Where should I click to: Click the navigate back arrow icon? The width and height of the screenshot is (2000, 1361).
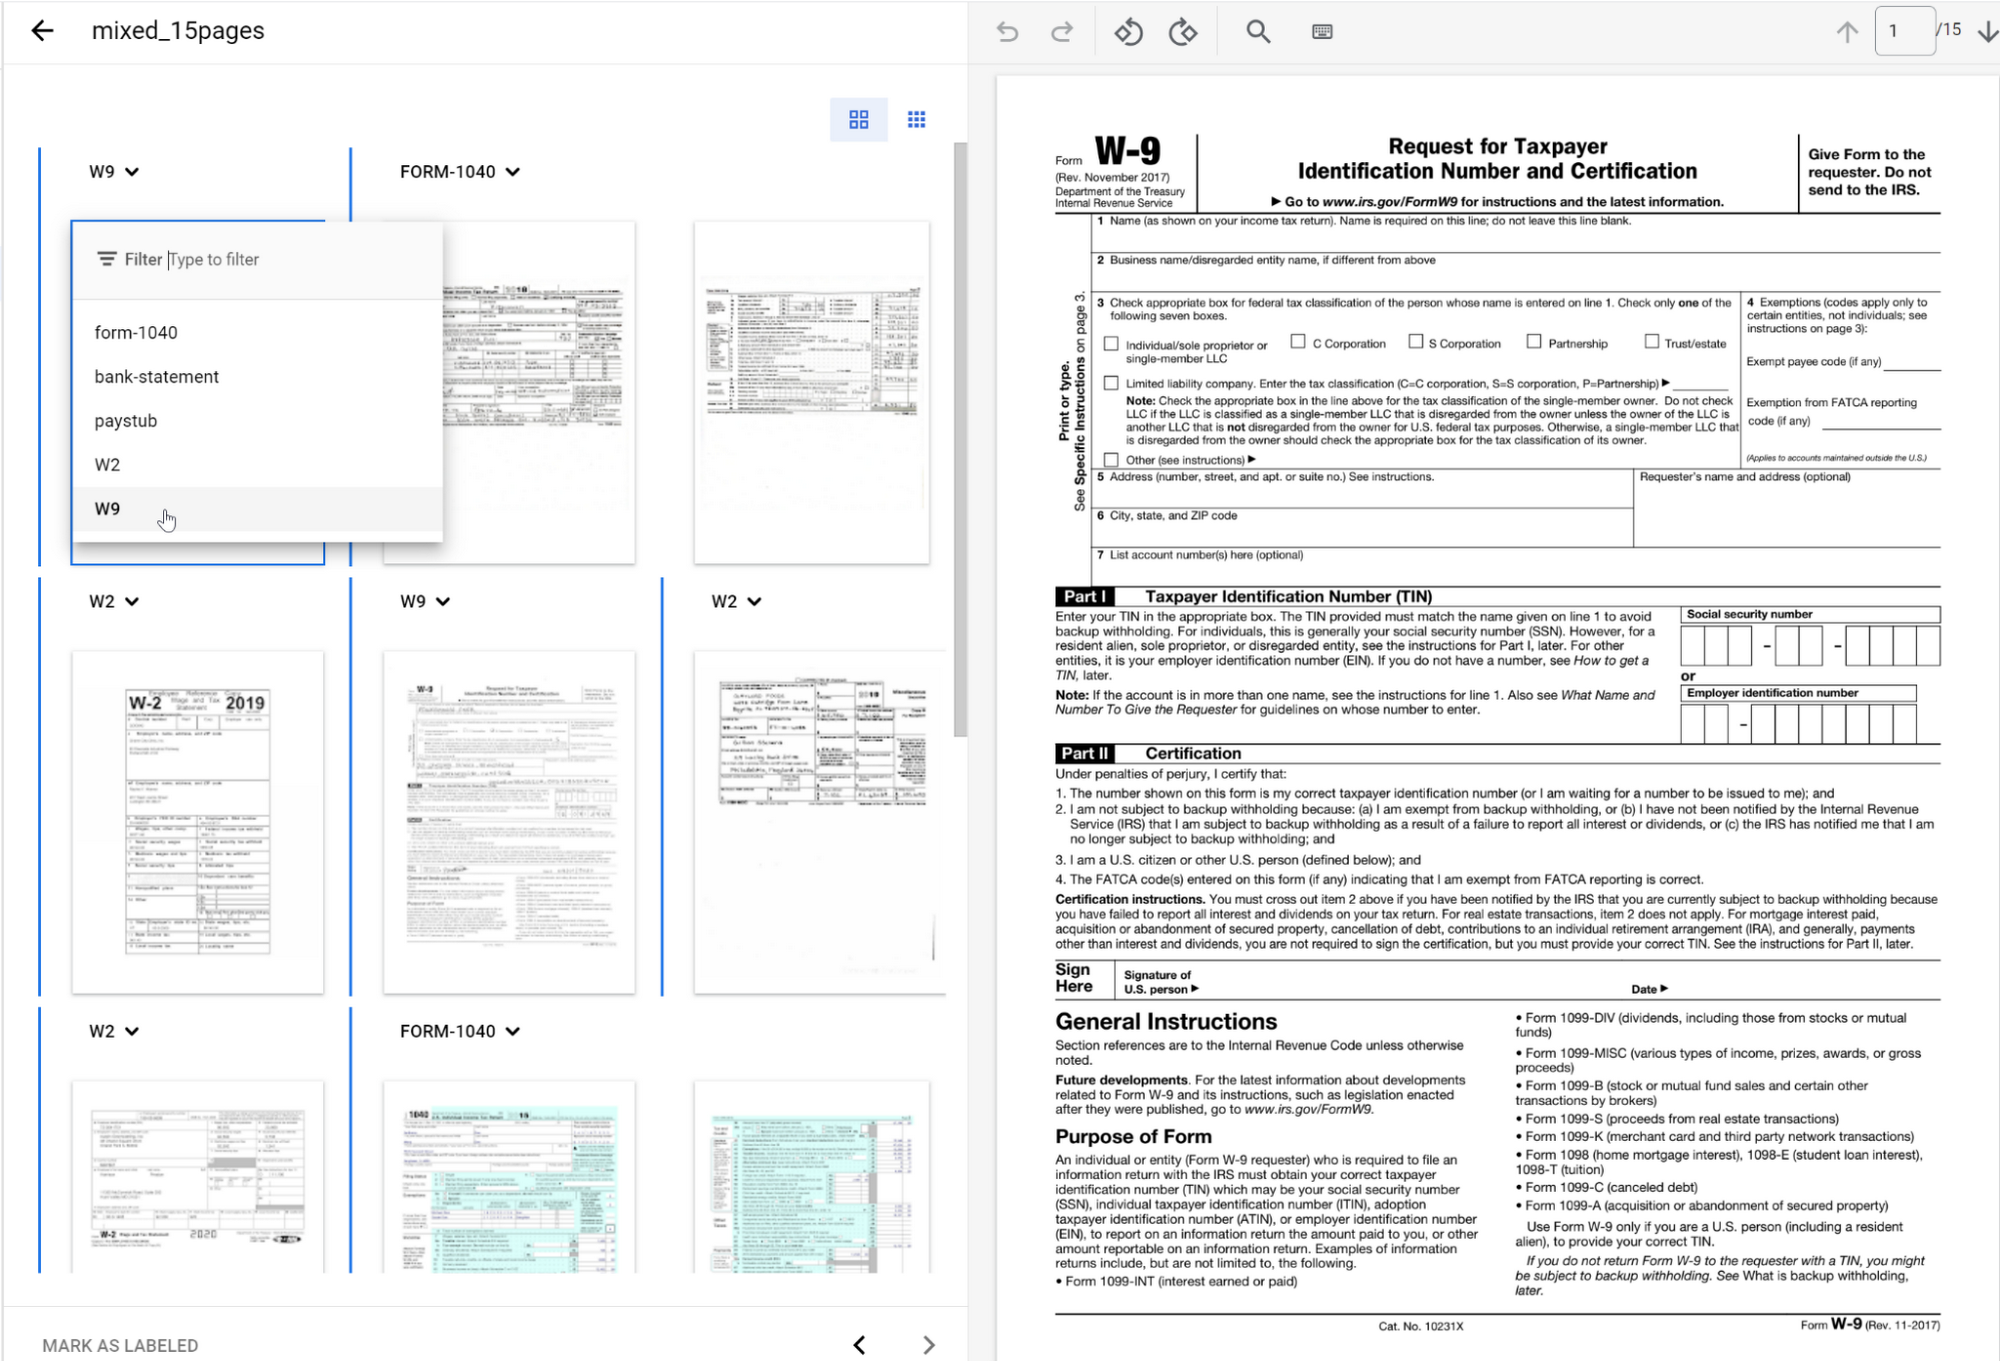pos(43,30)
